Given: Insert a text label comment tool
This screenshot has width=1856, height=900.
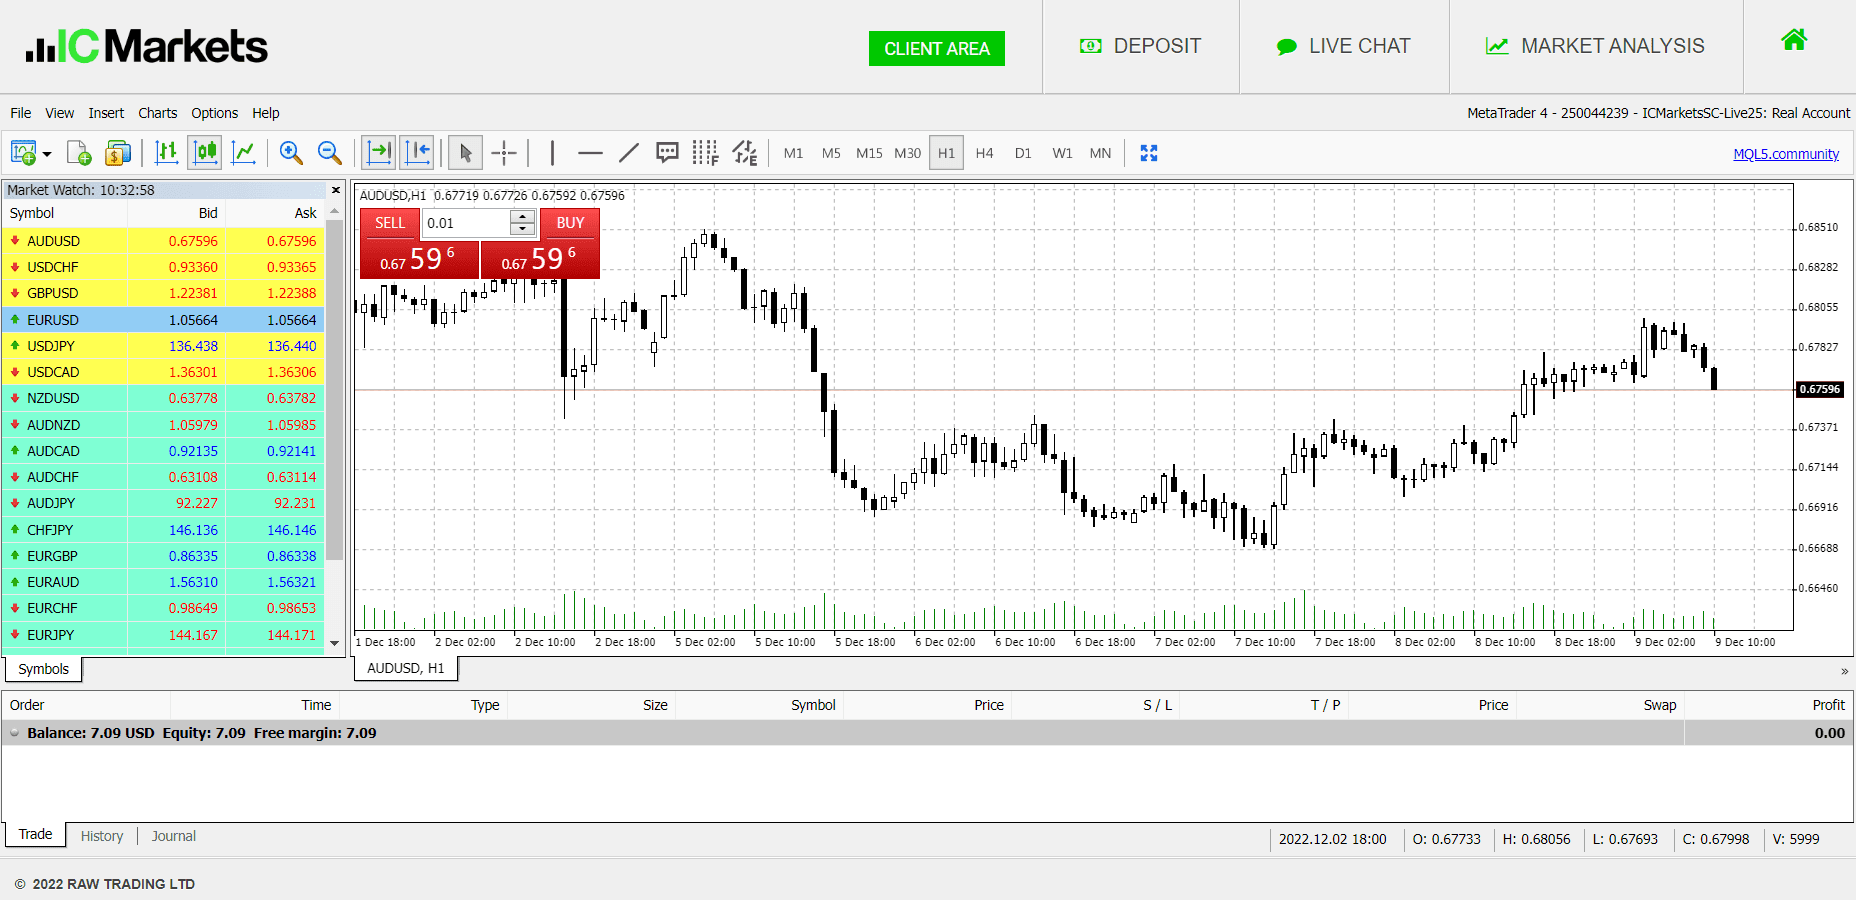Looking at the screenshot, I should 667,153.
